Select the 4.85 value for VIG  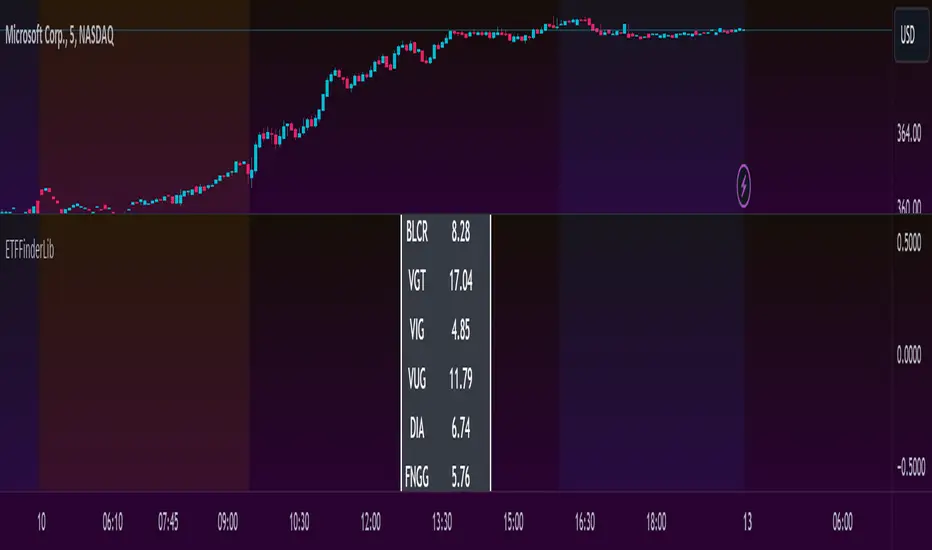[461, 329]
